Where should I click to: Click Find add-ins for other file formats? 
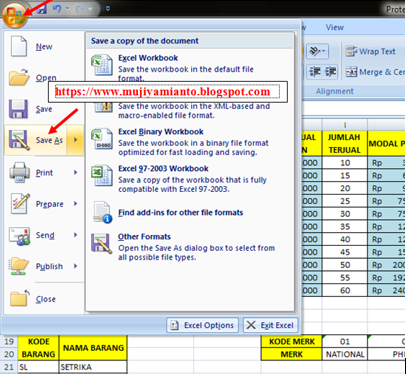coord(190,213)
